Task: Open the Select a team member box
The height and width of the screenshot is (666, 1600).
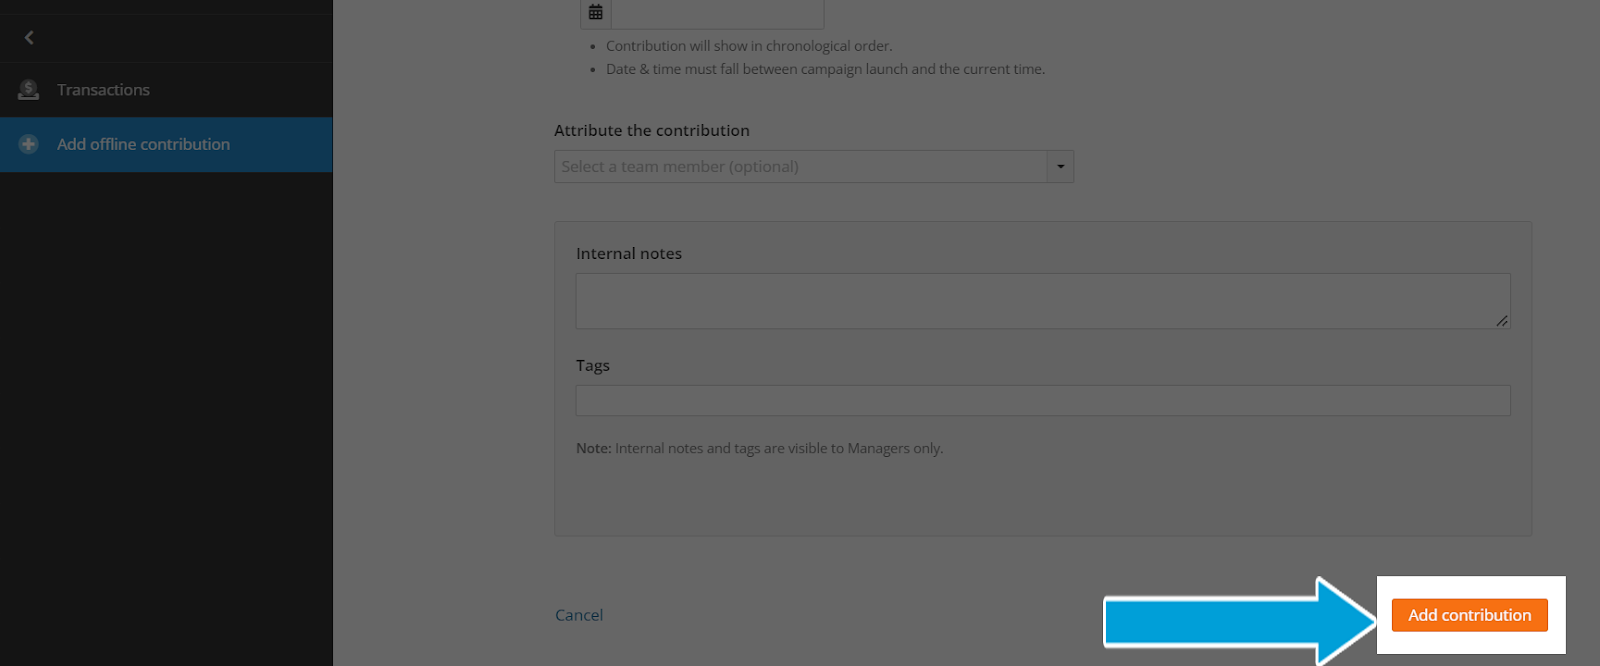Action: pos(801,166)
